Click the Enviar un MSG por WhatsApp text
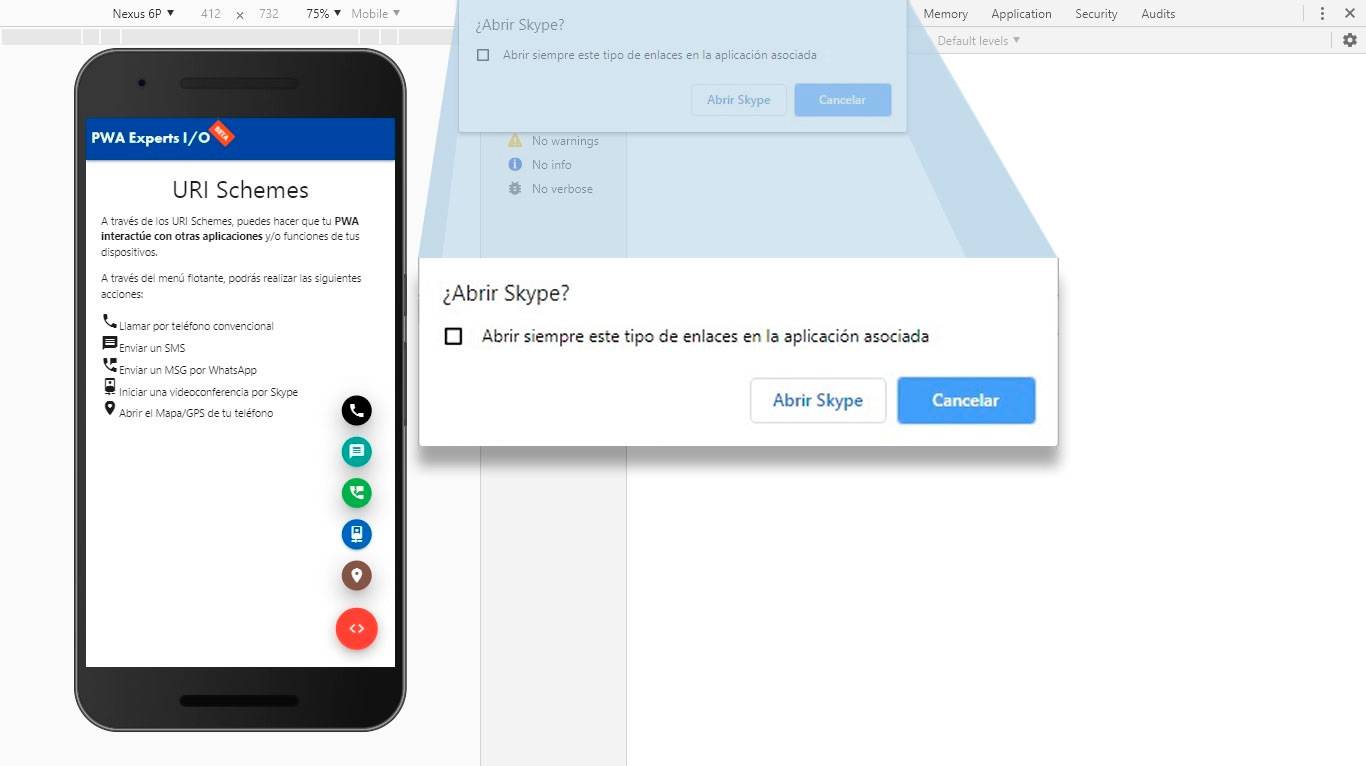The width and height of the screenshot is (1366, 766). pyautogui.click(x=188, y=370)
